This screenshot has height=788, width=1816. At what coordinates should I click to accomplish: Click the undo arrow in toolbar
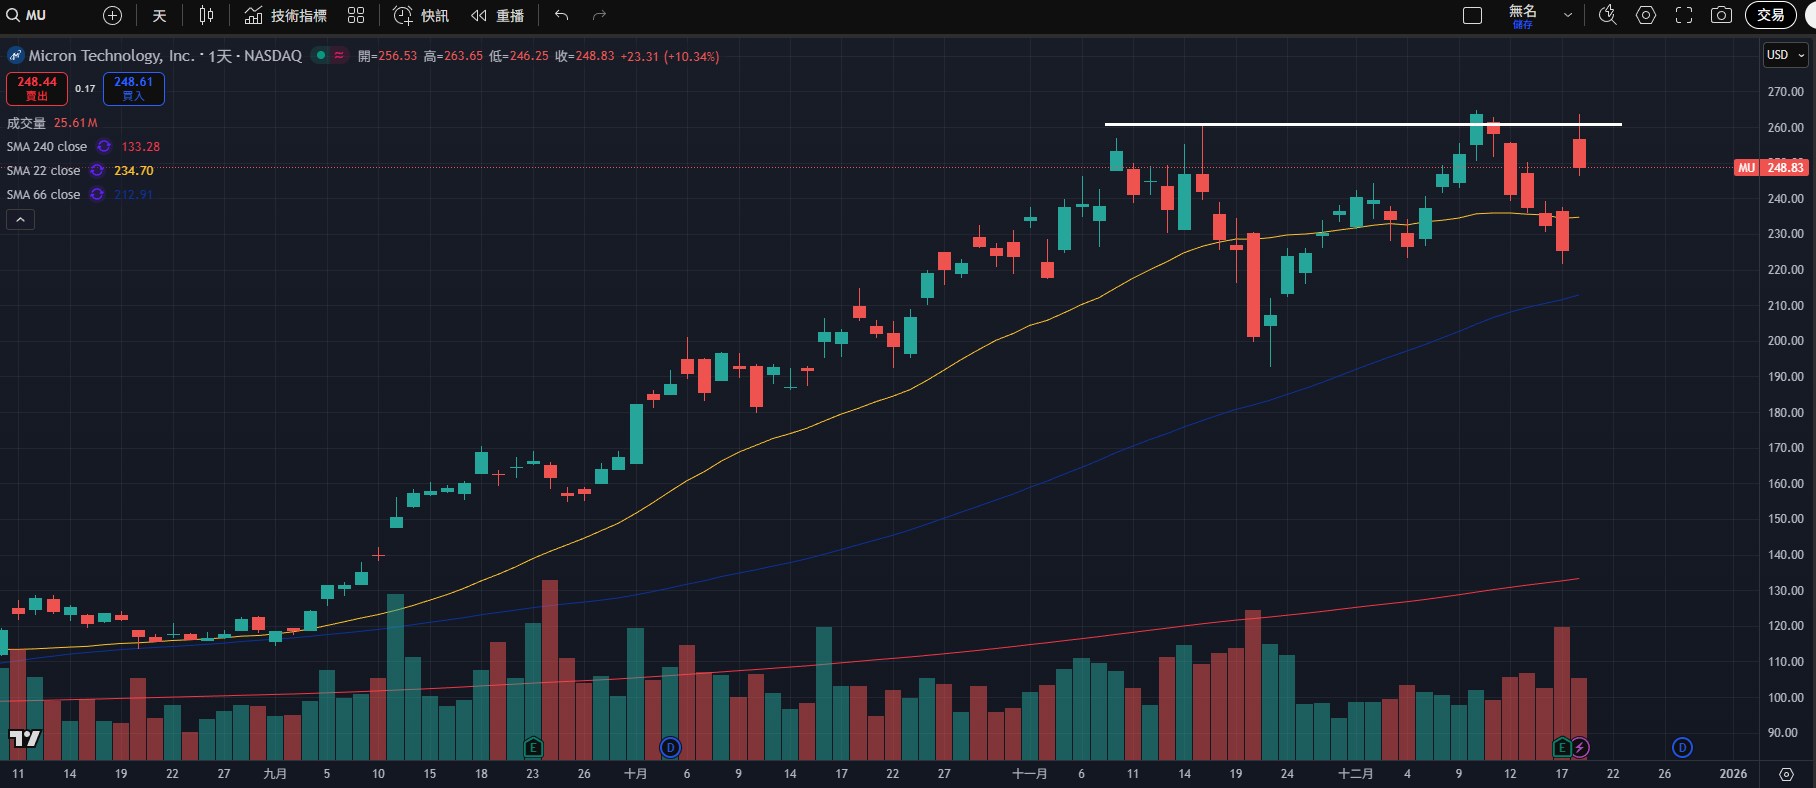point(561,15)
